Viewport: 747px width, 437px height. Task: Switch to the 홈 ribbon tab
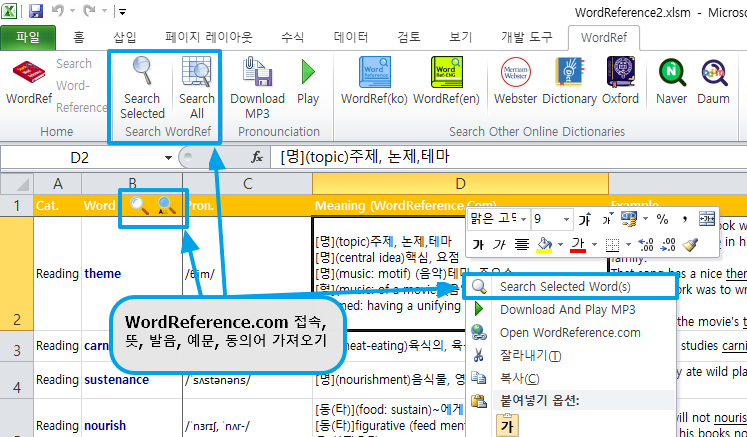pyautogui.click(x=79, y=37)
